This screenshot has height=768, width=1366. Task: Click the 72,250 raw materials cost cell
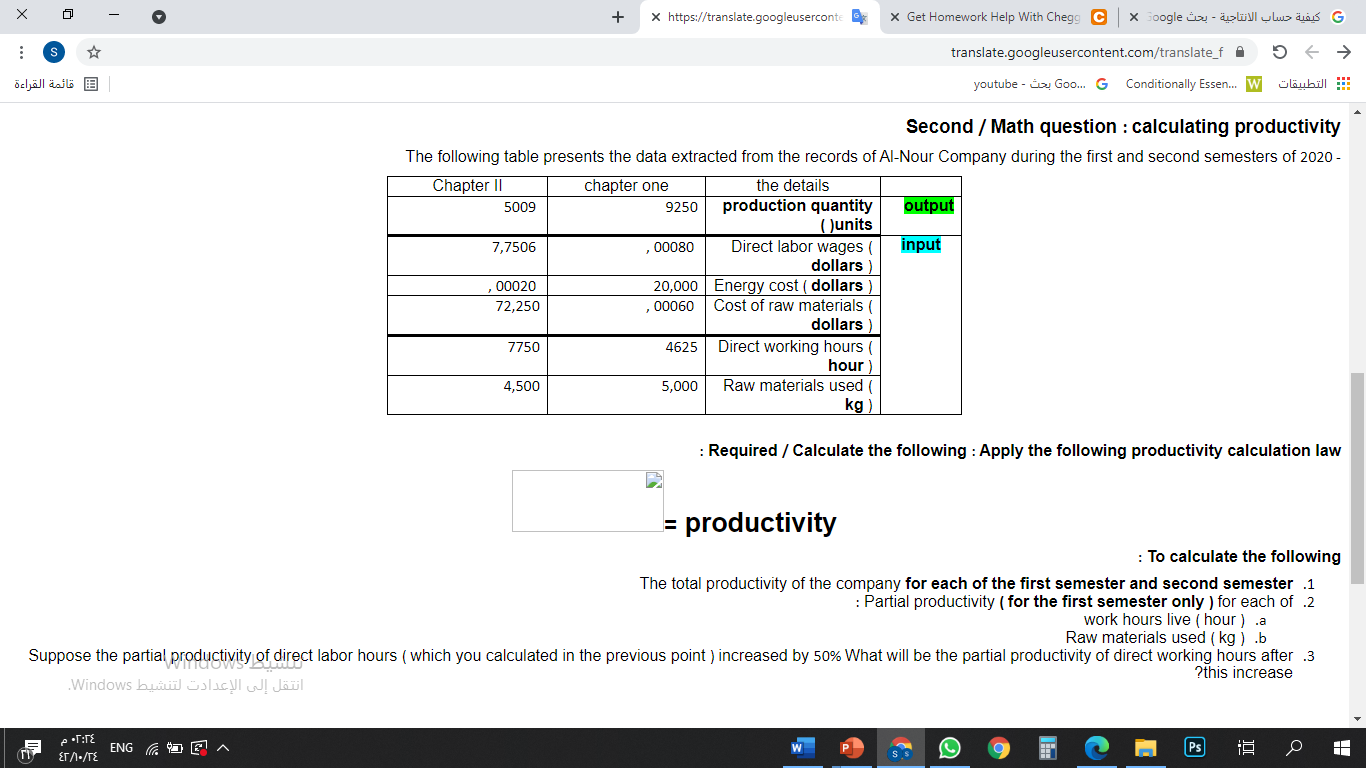[x=467, y=315]
